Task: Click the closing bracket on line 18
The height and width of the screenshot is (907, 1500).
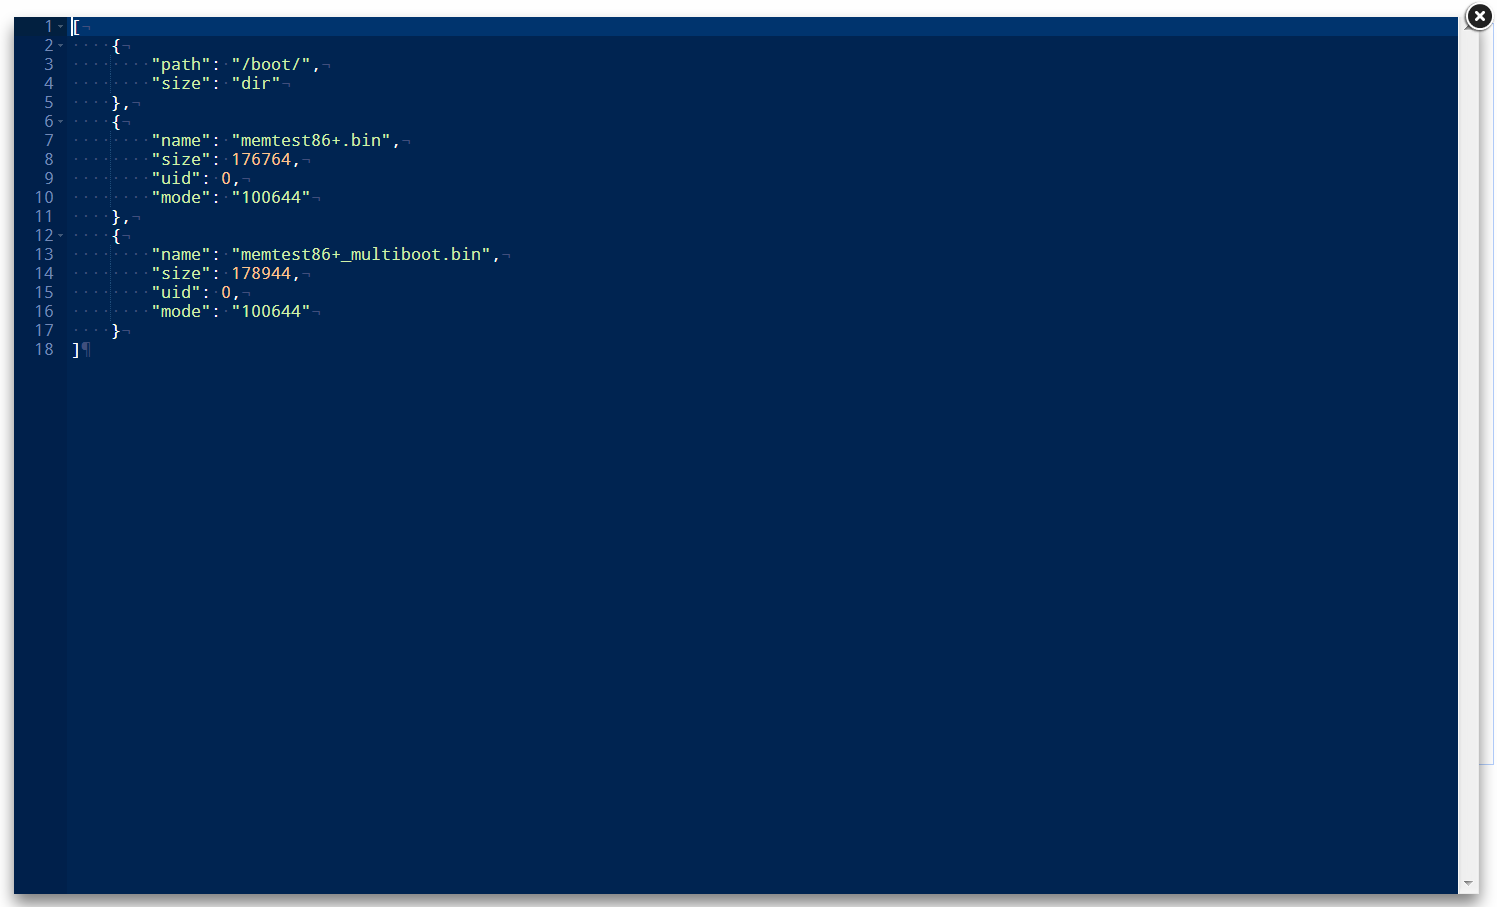Action: (x=74, y=349)
